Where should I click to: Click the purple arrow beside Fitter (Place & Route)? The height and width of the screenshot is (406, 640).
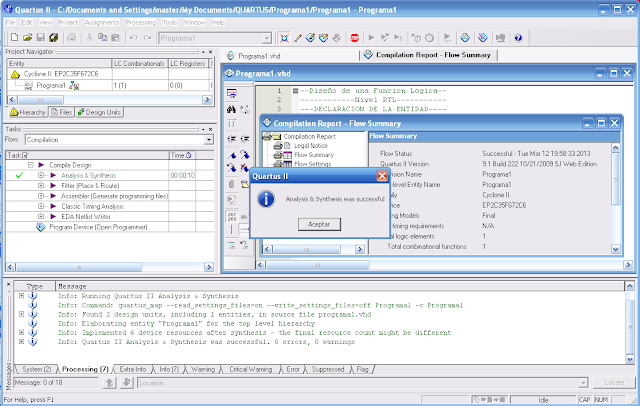coord(53,186)
